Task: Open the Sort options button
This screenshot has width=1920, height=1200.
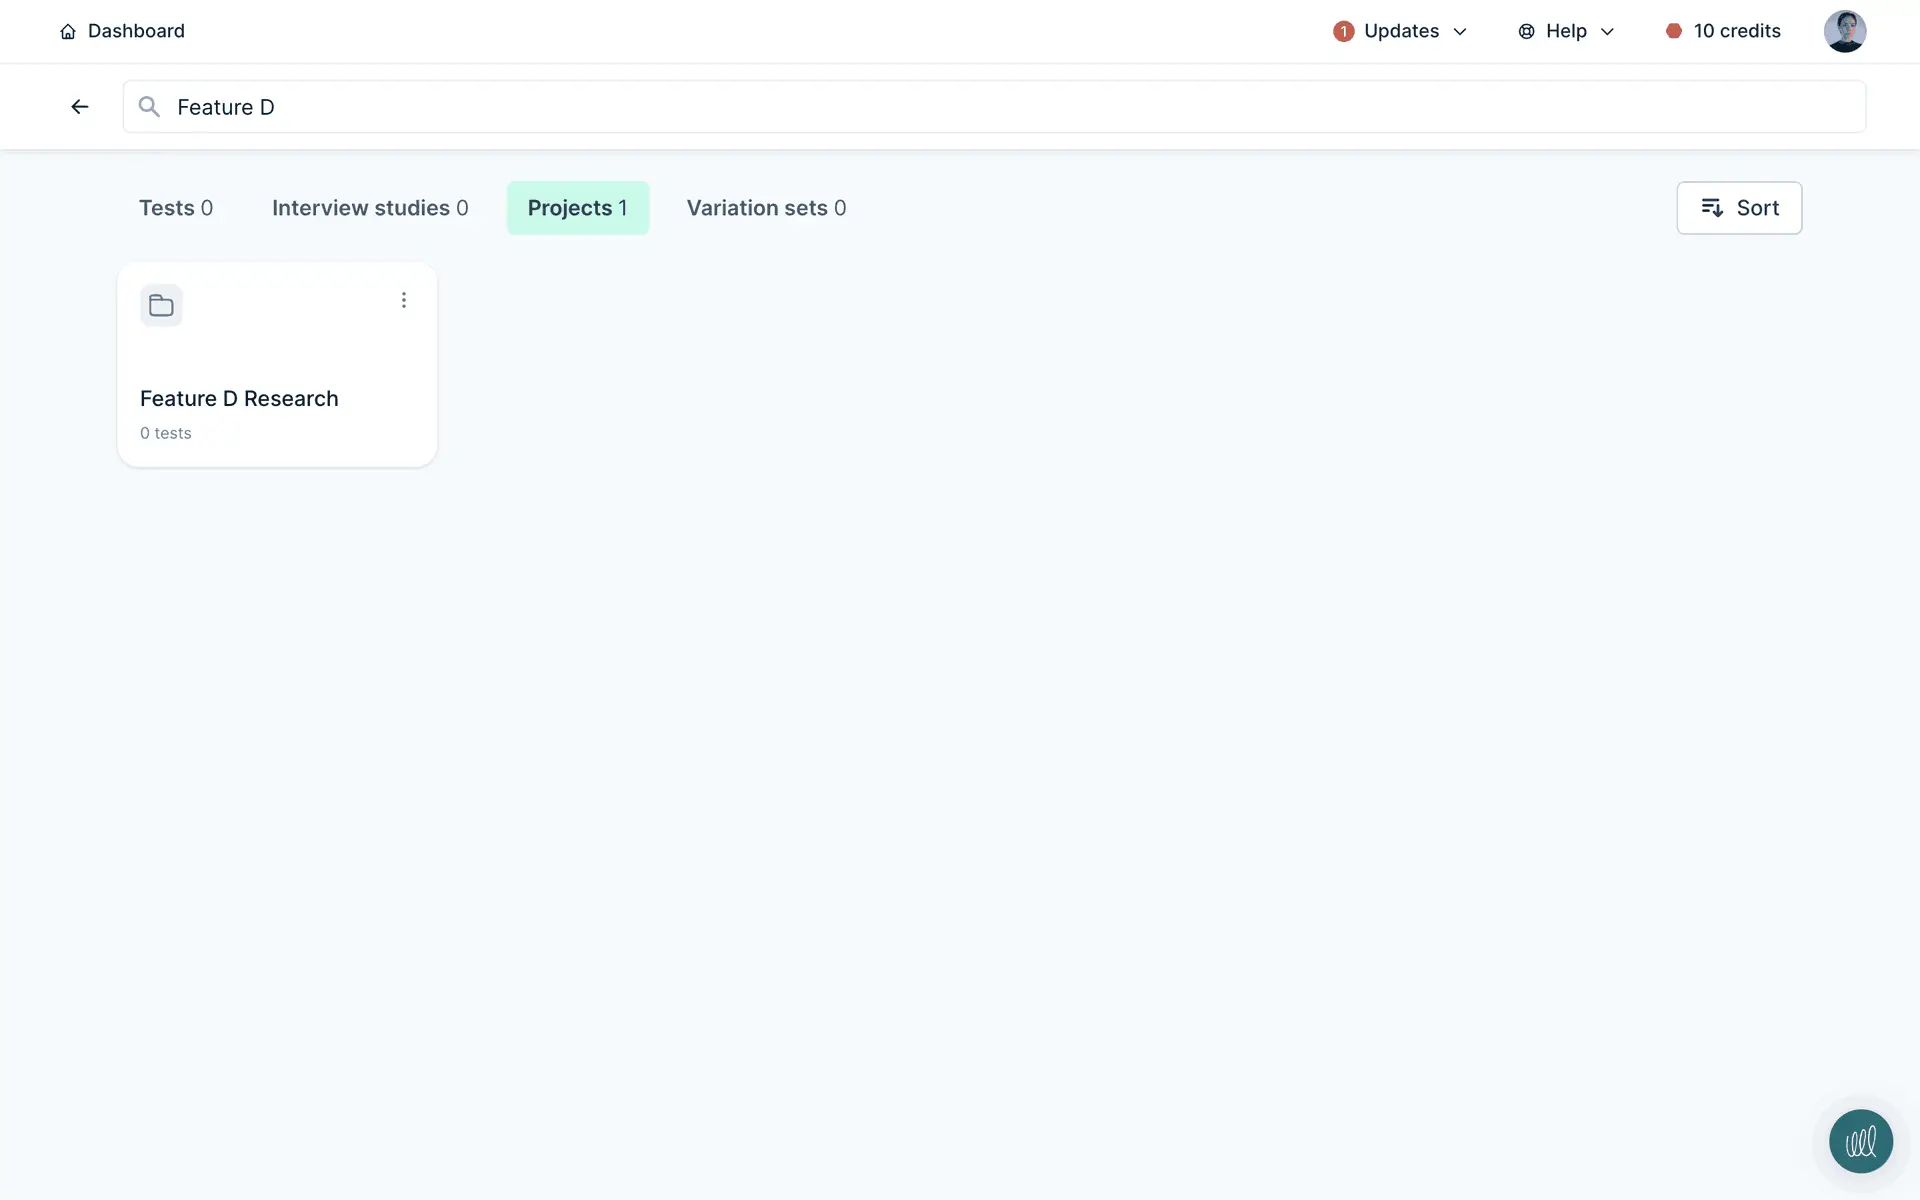Action: click(1738, 208)
